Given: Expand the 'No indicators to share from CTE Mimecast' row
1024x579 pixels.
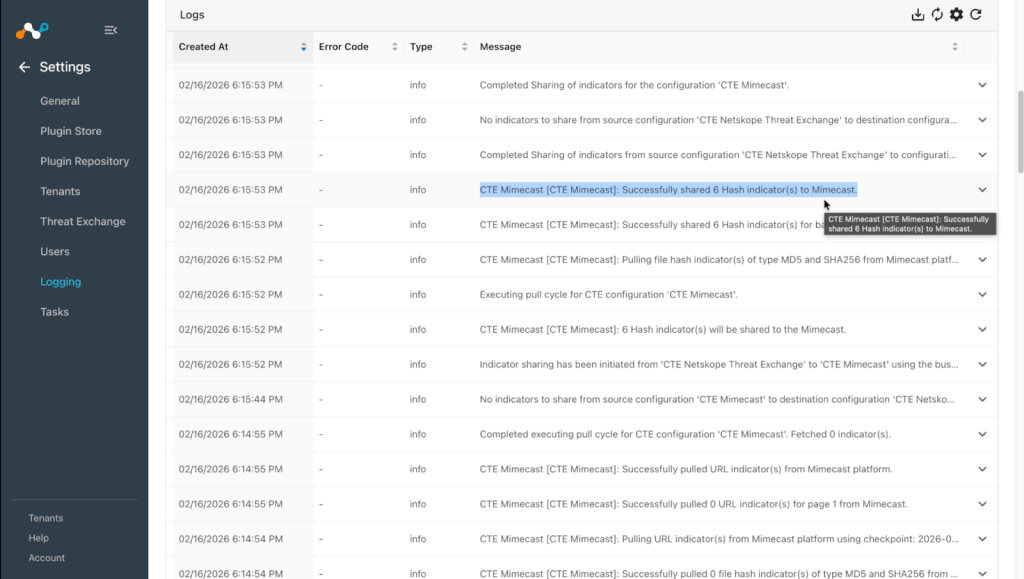Looking at the screenshot, I should point(982,399).
